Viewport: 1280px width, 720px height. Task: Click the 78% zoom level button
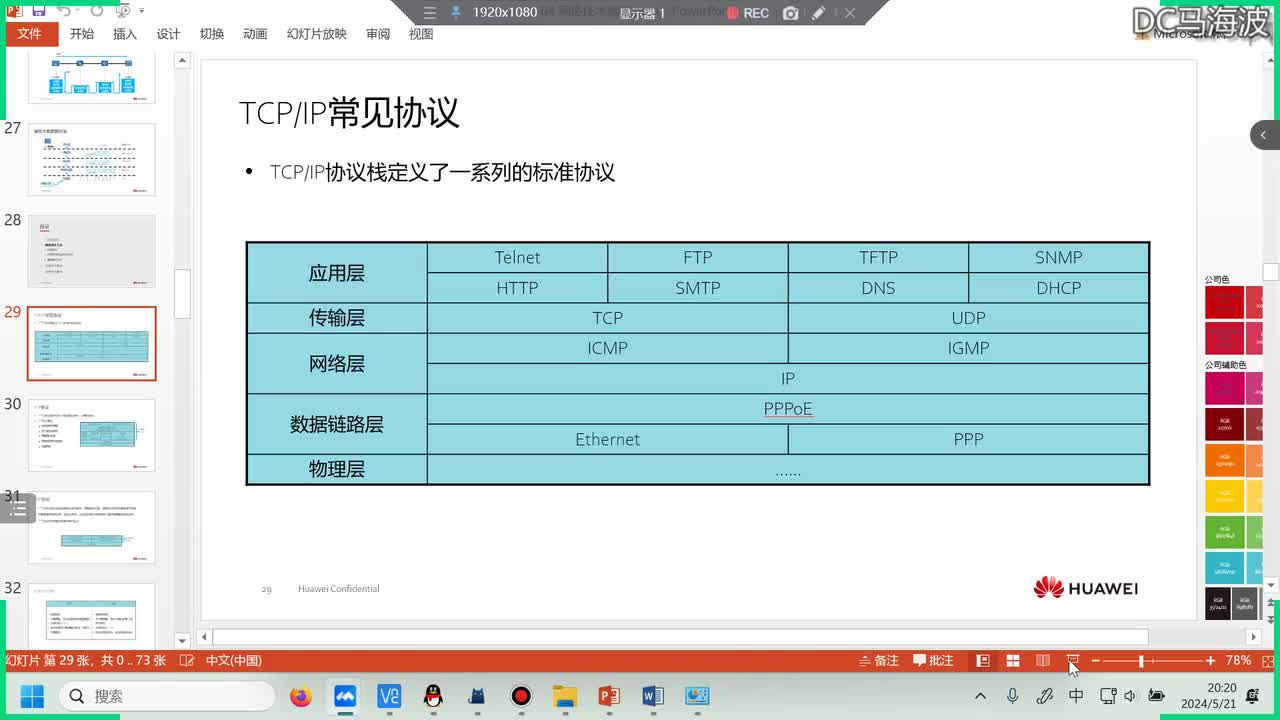pyautogui.click(x=1238, y=661)
